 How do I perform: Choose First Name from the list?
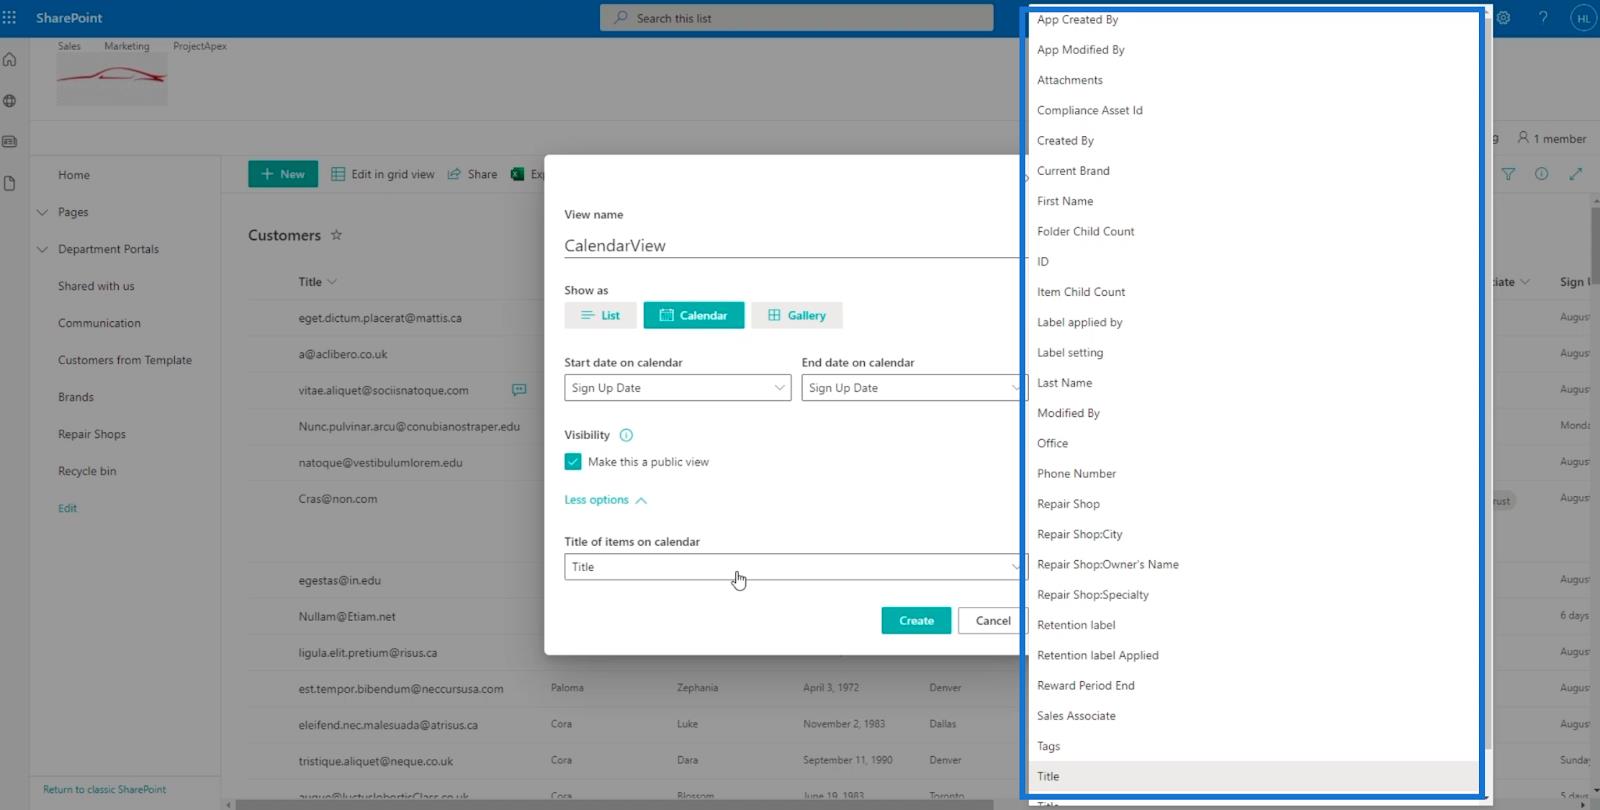(1255, 201)
